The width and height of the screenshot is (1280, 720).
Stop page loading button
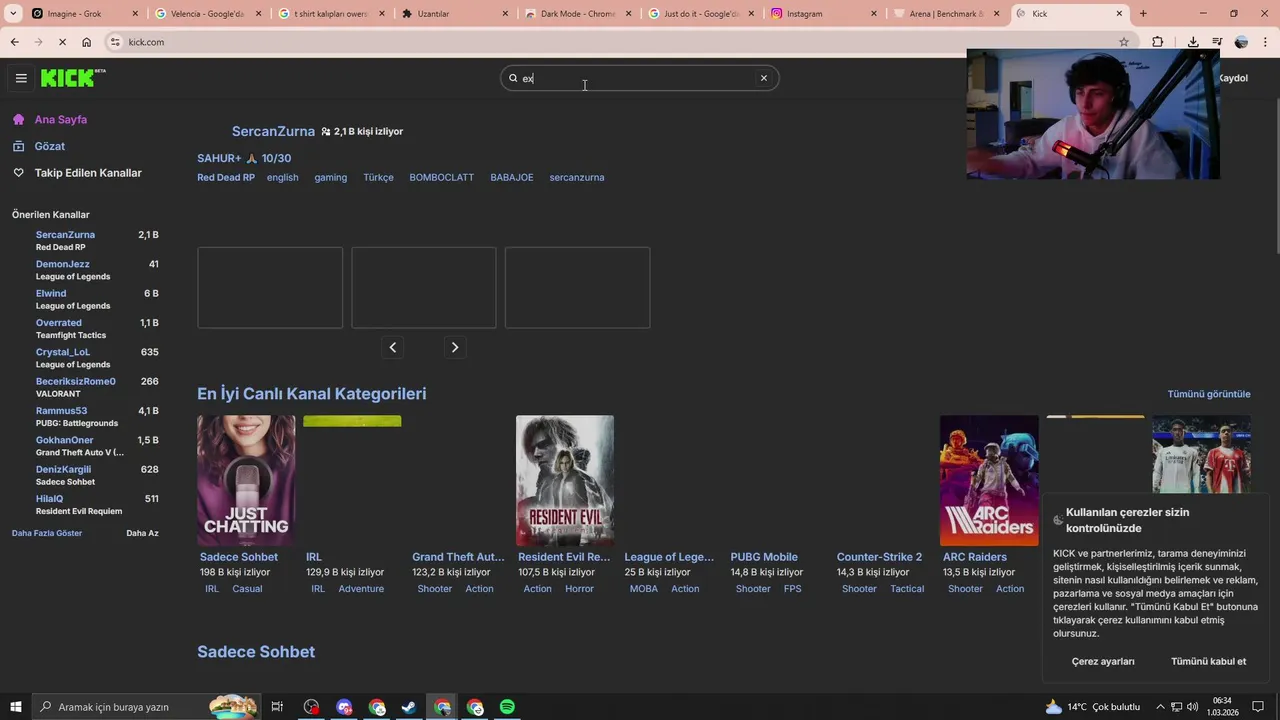click(62, 42)
